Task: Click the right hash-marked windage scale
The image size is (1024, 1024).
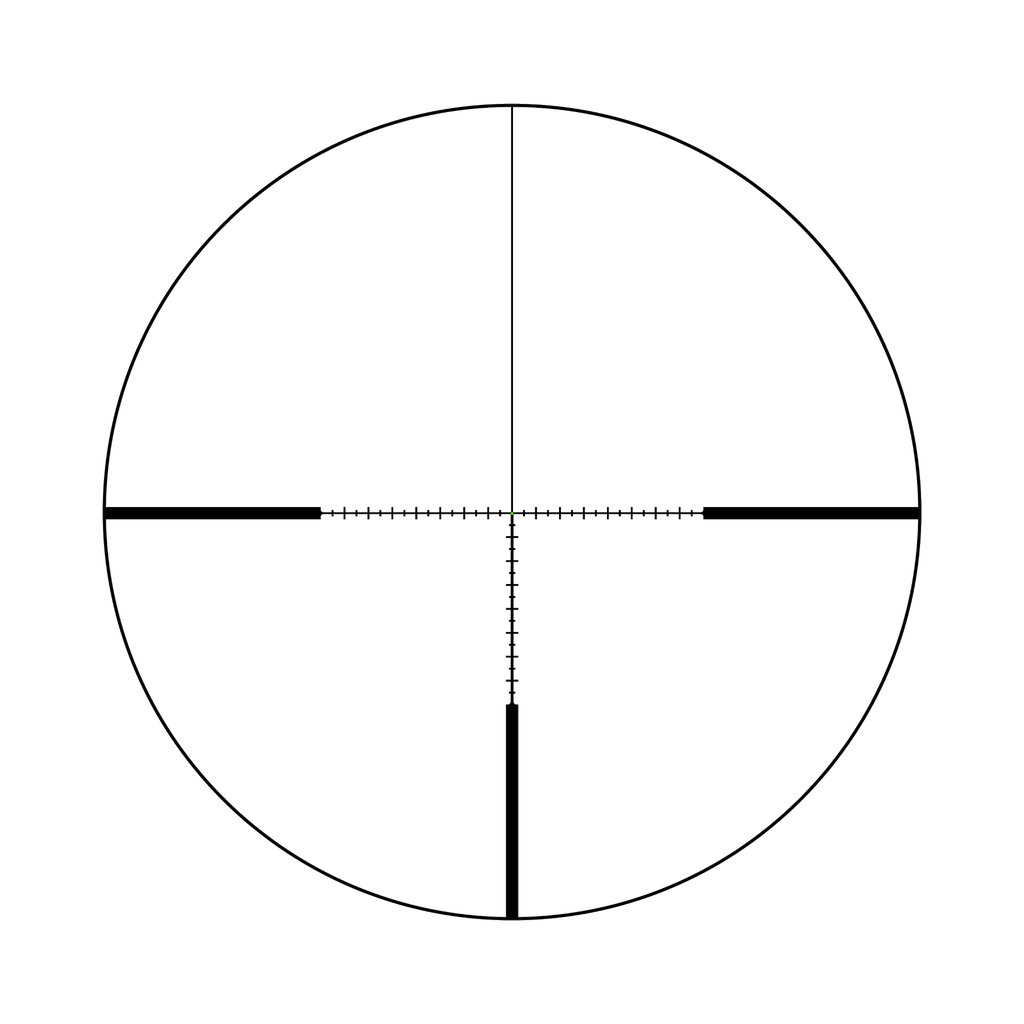Action: pyautogui.click(x=608, y=513)
